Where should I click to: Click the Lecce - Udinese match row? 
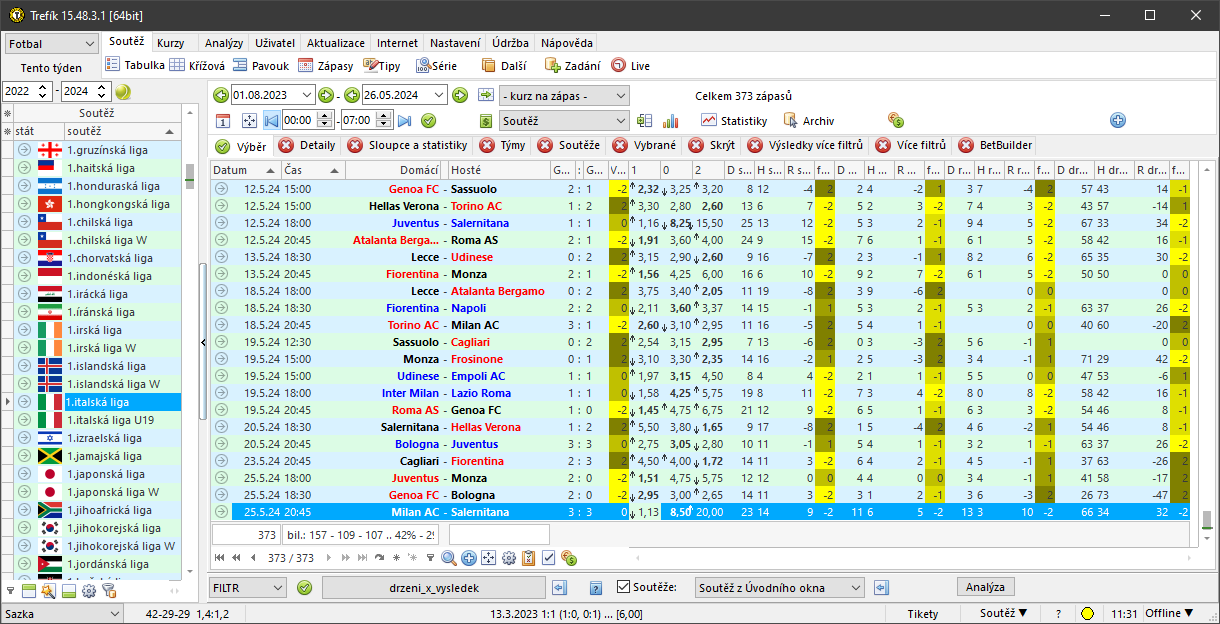(700, 257)
